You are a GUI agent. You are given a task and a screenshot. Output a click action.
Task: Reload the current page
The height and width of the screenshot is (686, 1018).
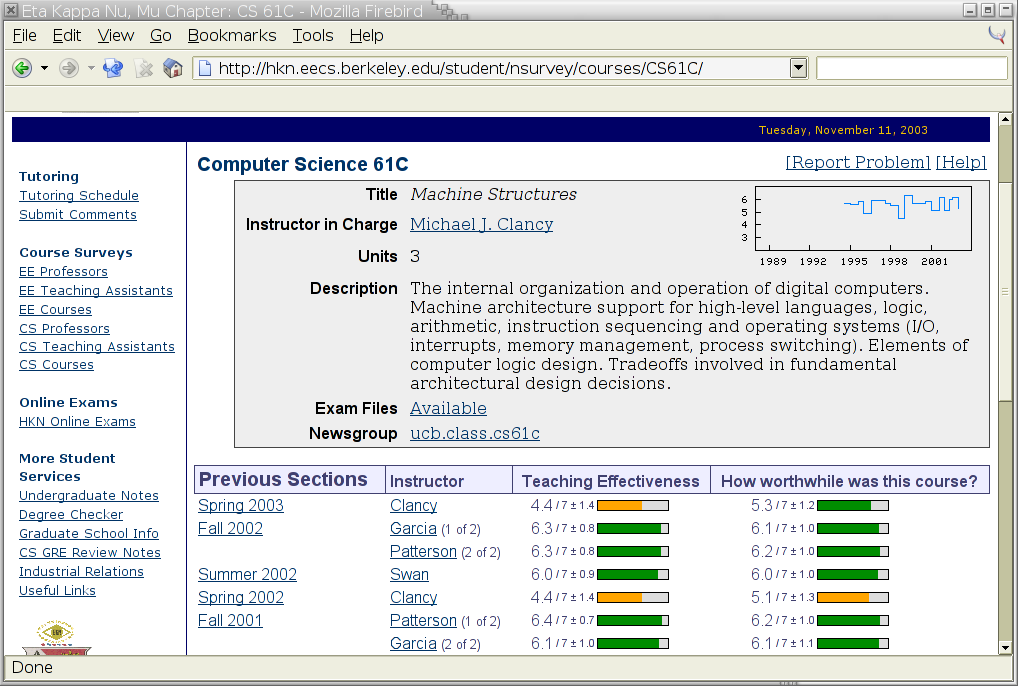(x=113, y=68)
